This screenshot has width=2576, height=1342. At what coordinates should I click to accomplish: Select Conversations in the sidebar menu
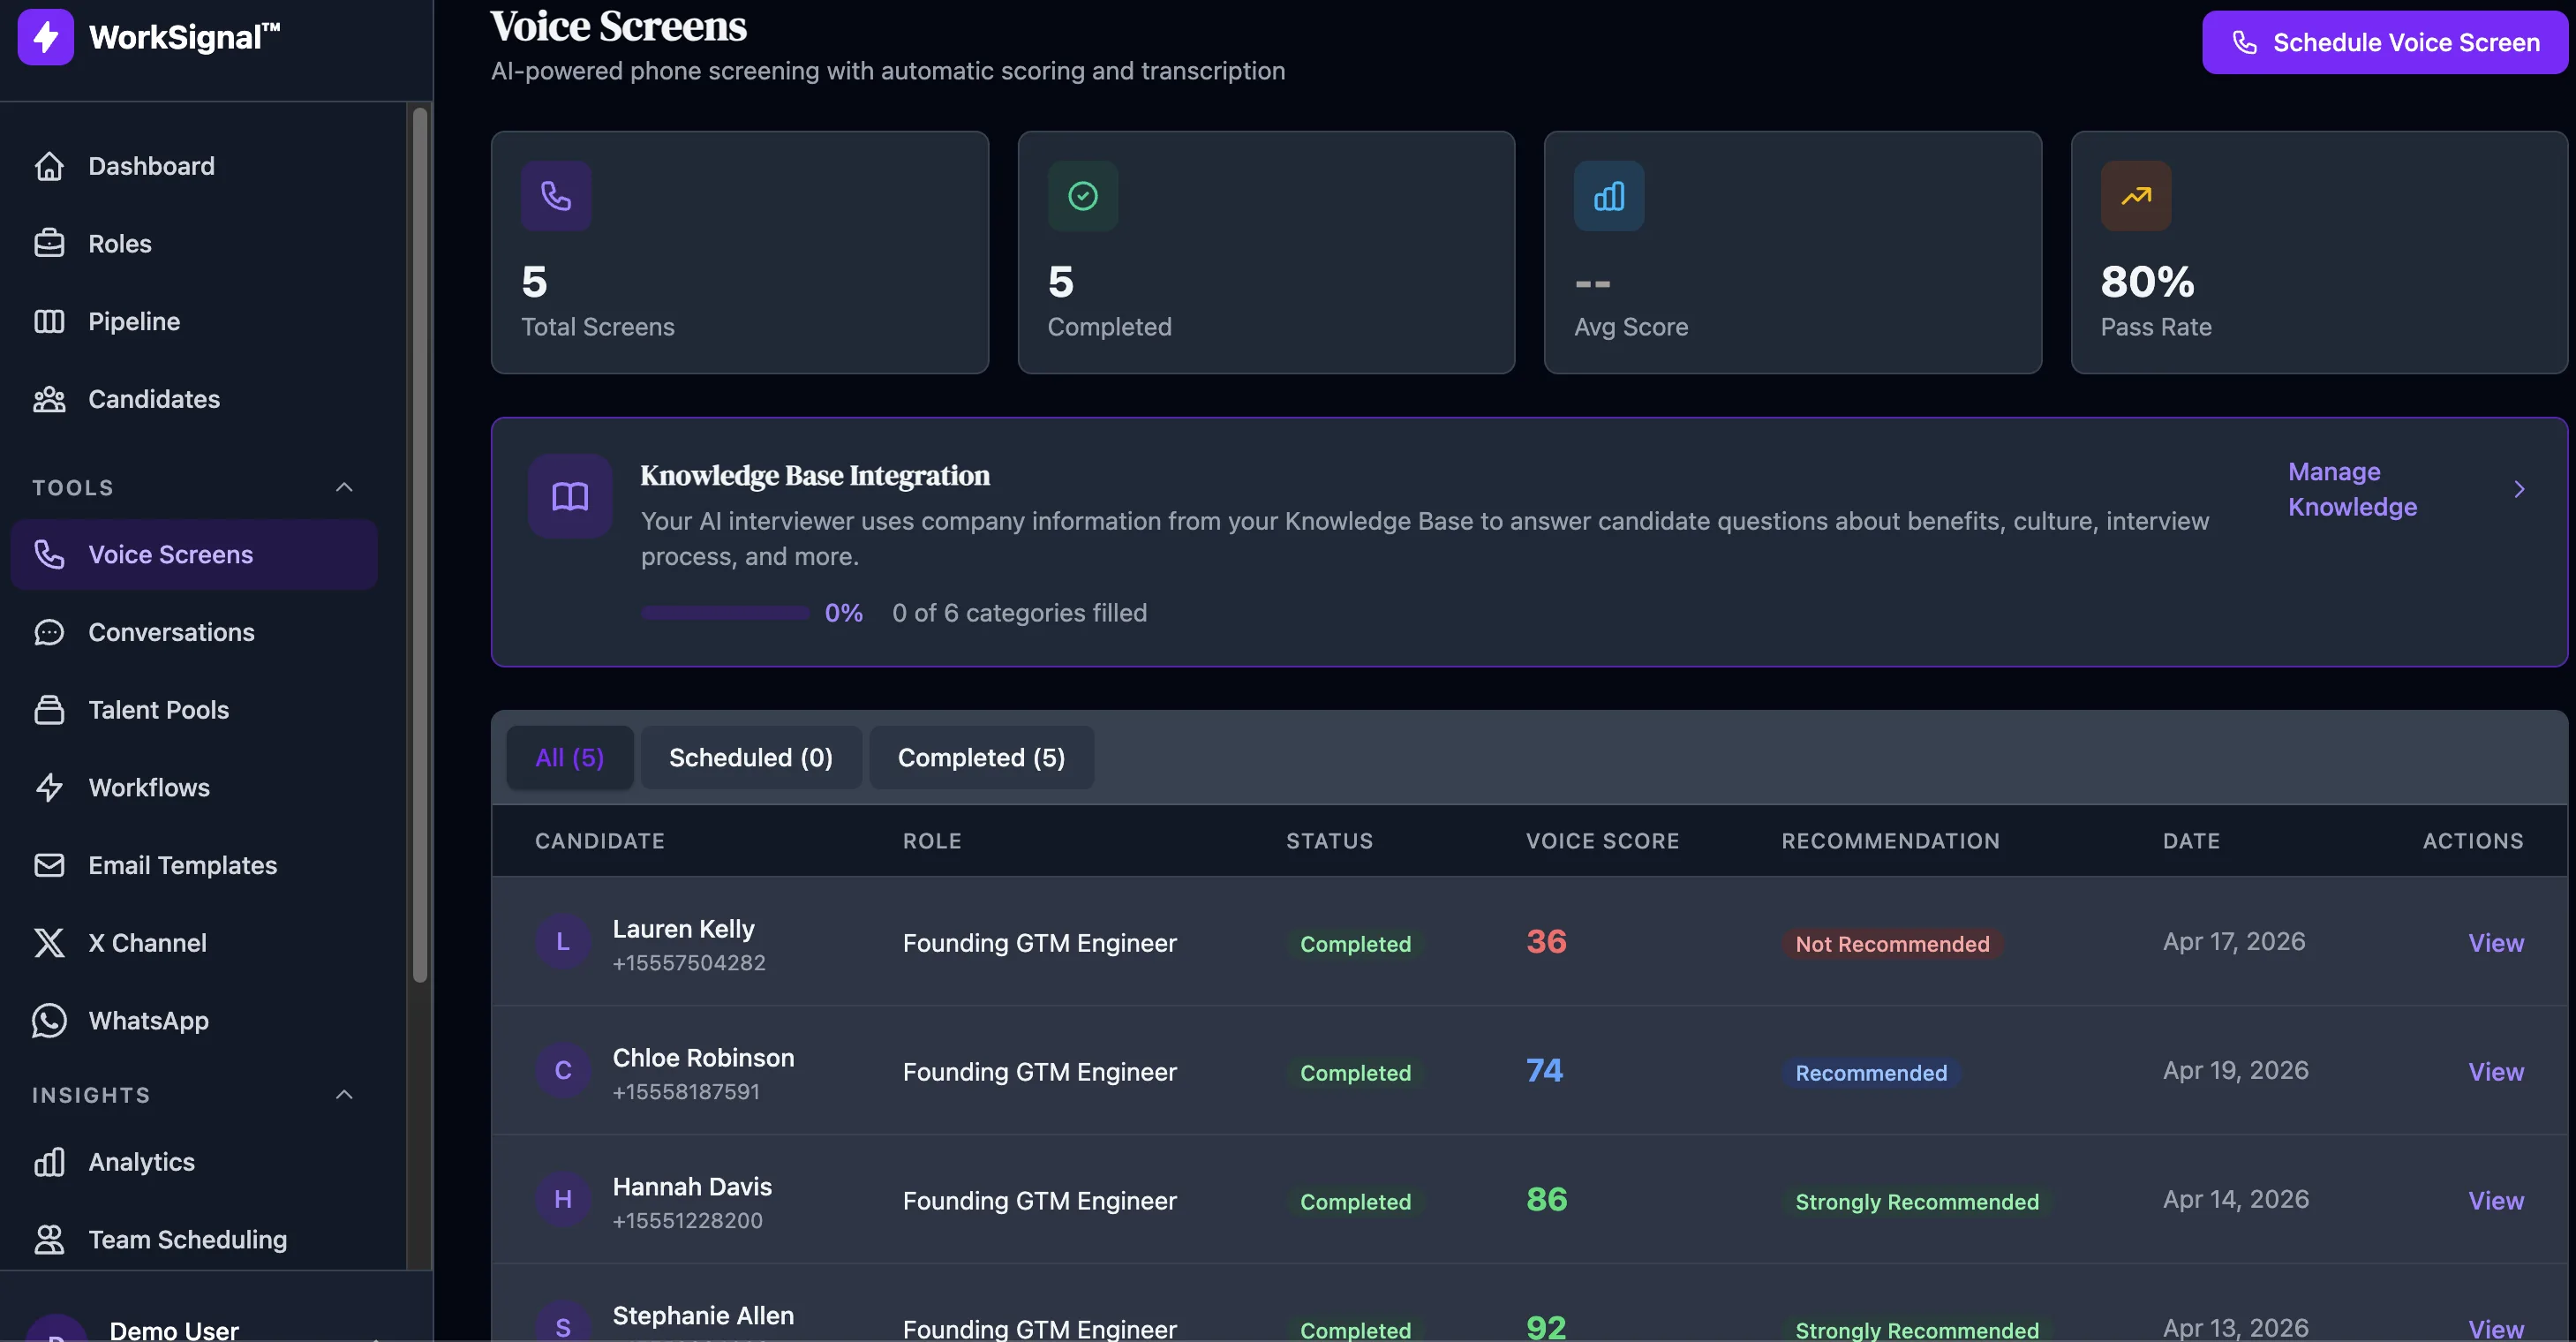click(x=194, y=632)
